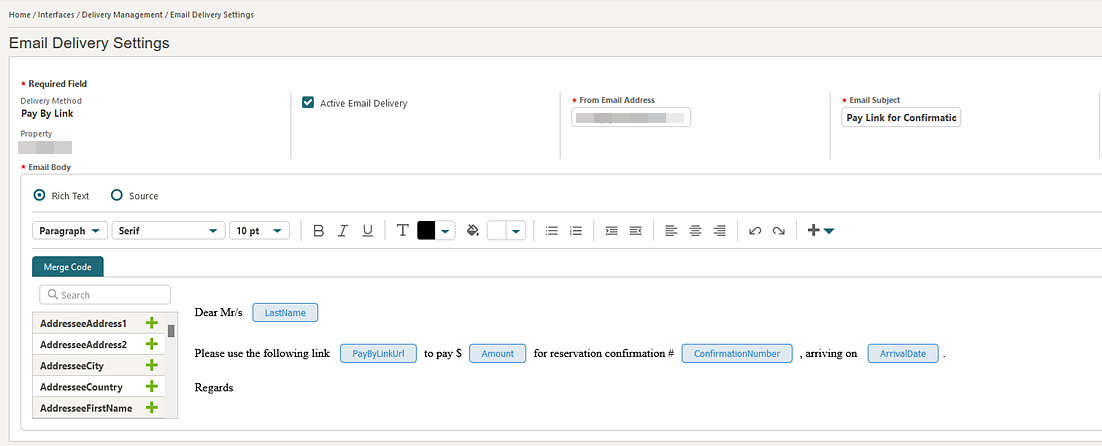
Task: Expand the text color dropdown arrow
Action: [x=446, y=230]
